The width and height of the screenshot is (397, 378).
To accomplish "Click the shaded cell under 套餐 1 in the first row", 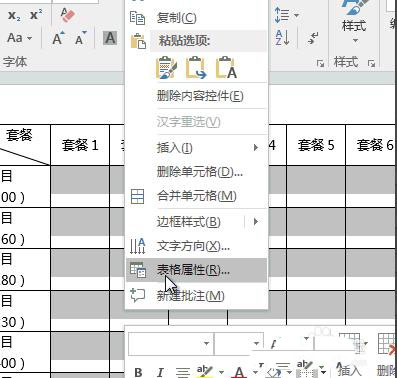I will [80, 186].
